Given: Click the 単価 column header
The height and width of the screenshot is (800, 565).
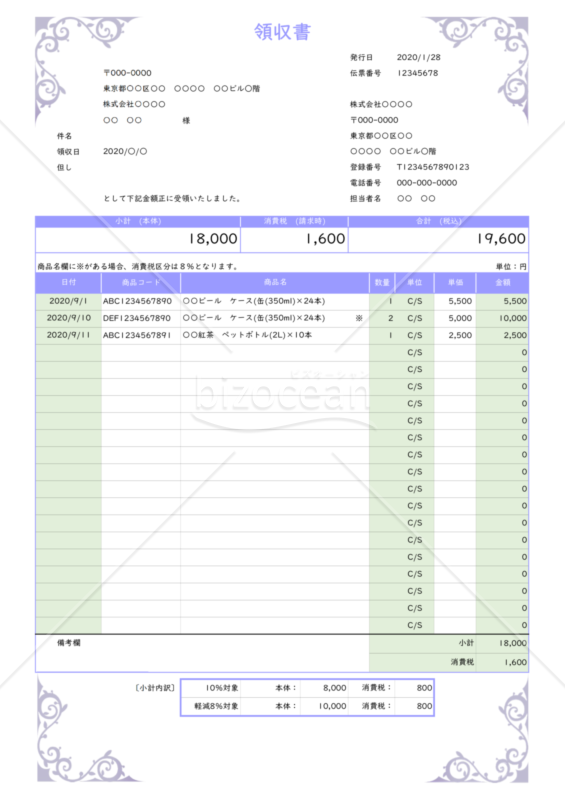Looking at the screenshot, I should (455, 282).
